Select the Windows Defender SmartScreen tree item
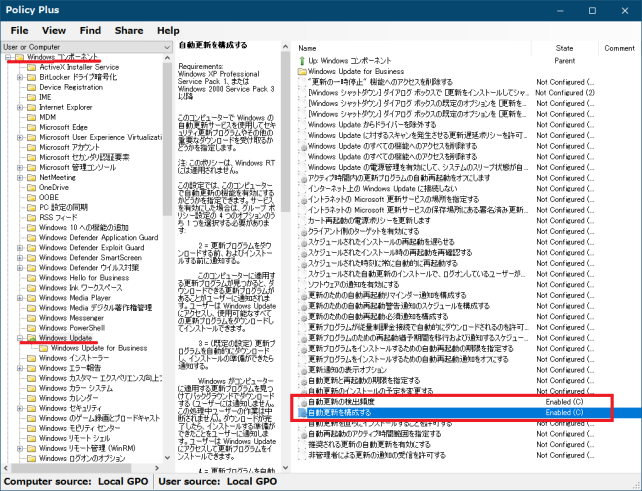642x491 pixels. tap(90, 258)
